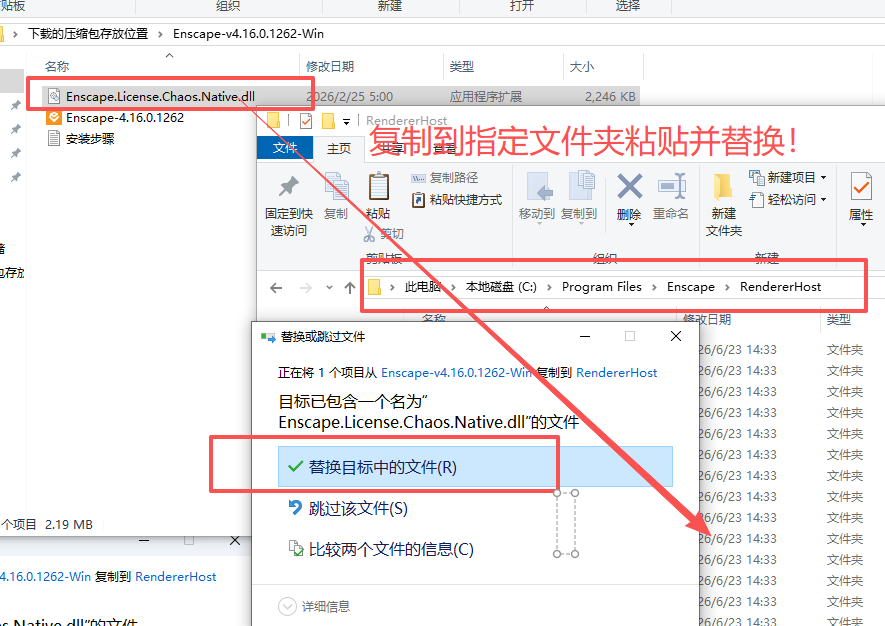Click the Enscape-4.16.0.1262 installer icon
The width and height of the screenshot is (885, 626).
(x=54, y=117)
